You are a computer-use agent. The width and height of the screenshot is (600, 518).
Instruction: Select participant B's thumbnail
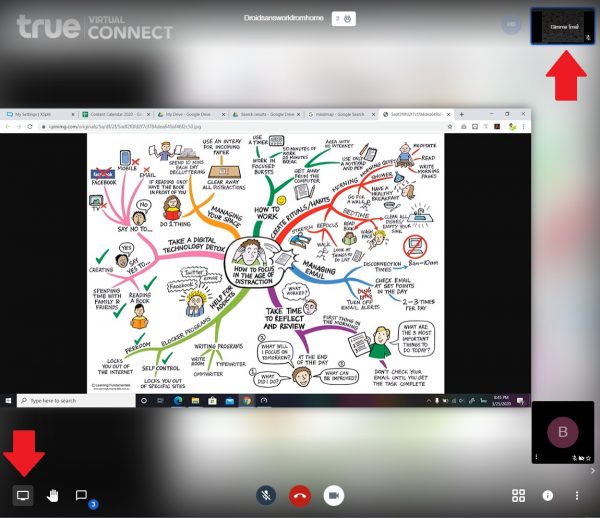click(x=562, y=432)
